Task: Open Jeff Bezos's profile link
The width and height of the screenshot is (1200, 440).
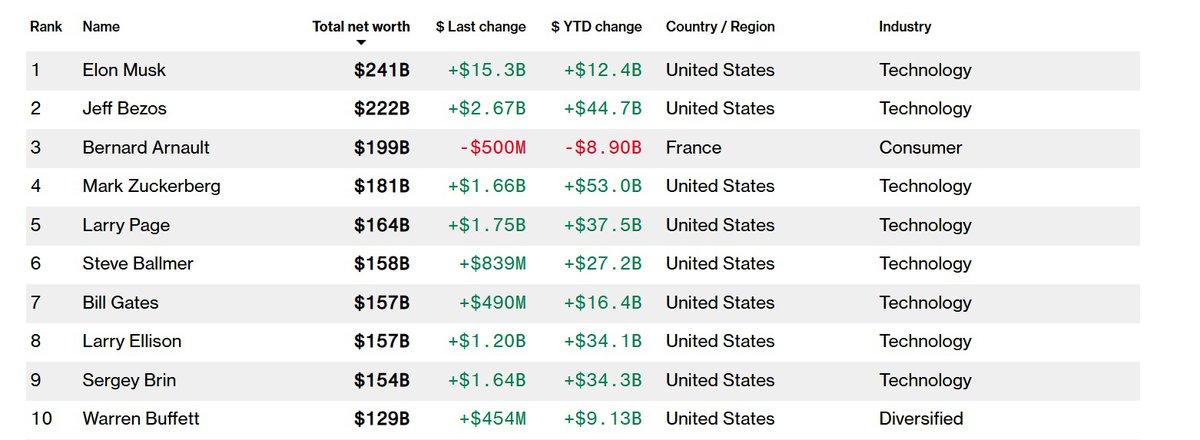Action: tap(123, 109)
